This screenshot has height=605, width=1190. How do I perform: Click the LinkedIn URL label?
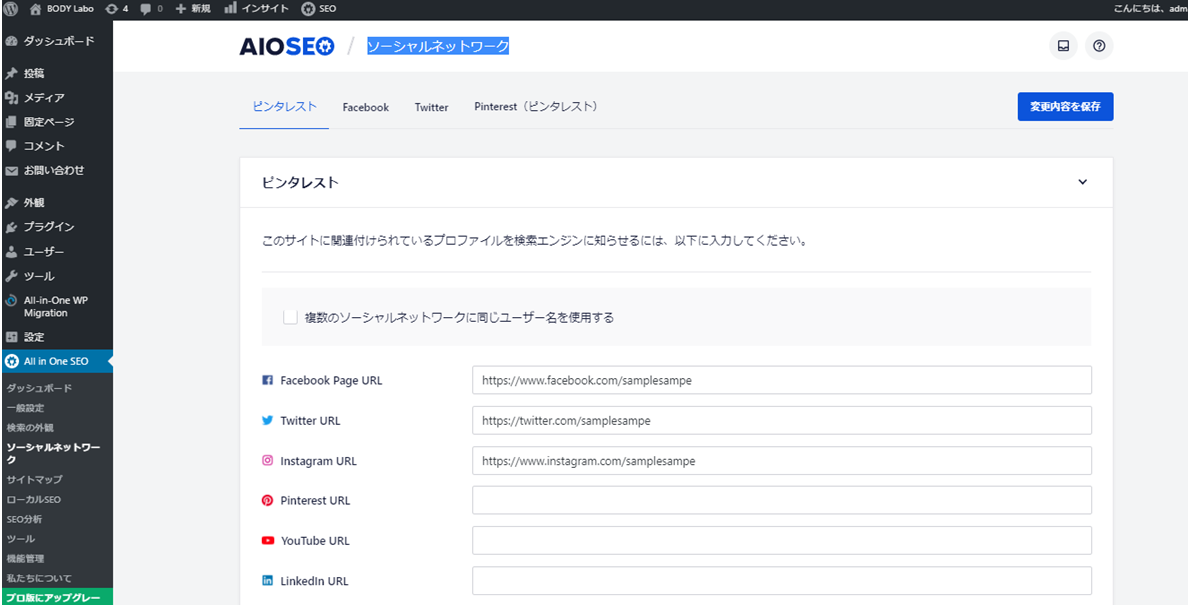pos(314,581)
